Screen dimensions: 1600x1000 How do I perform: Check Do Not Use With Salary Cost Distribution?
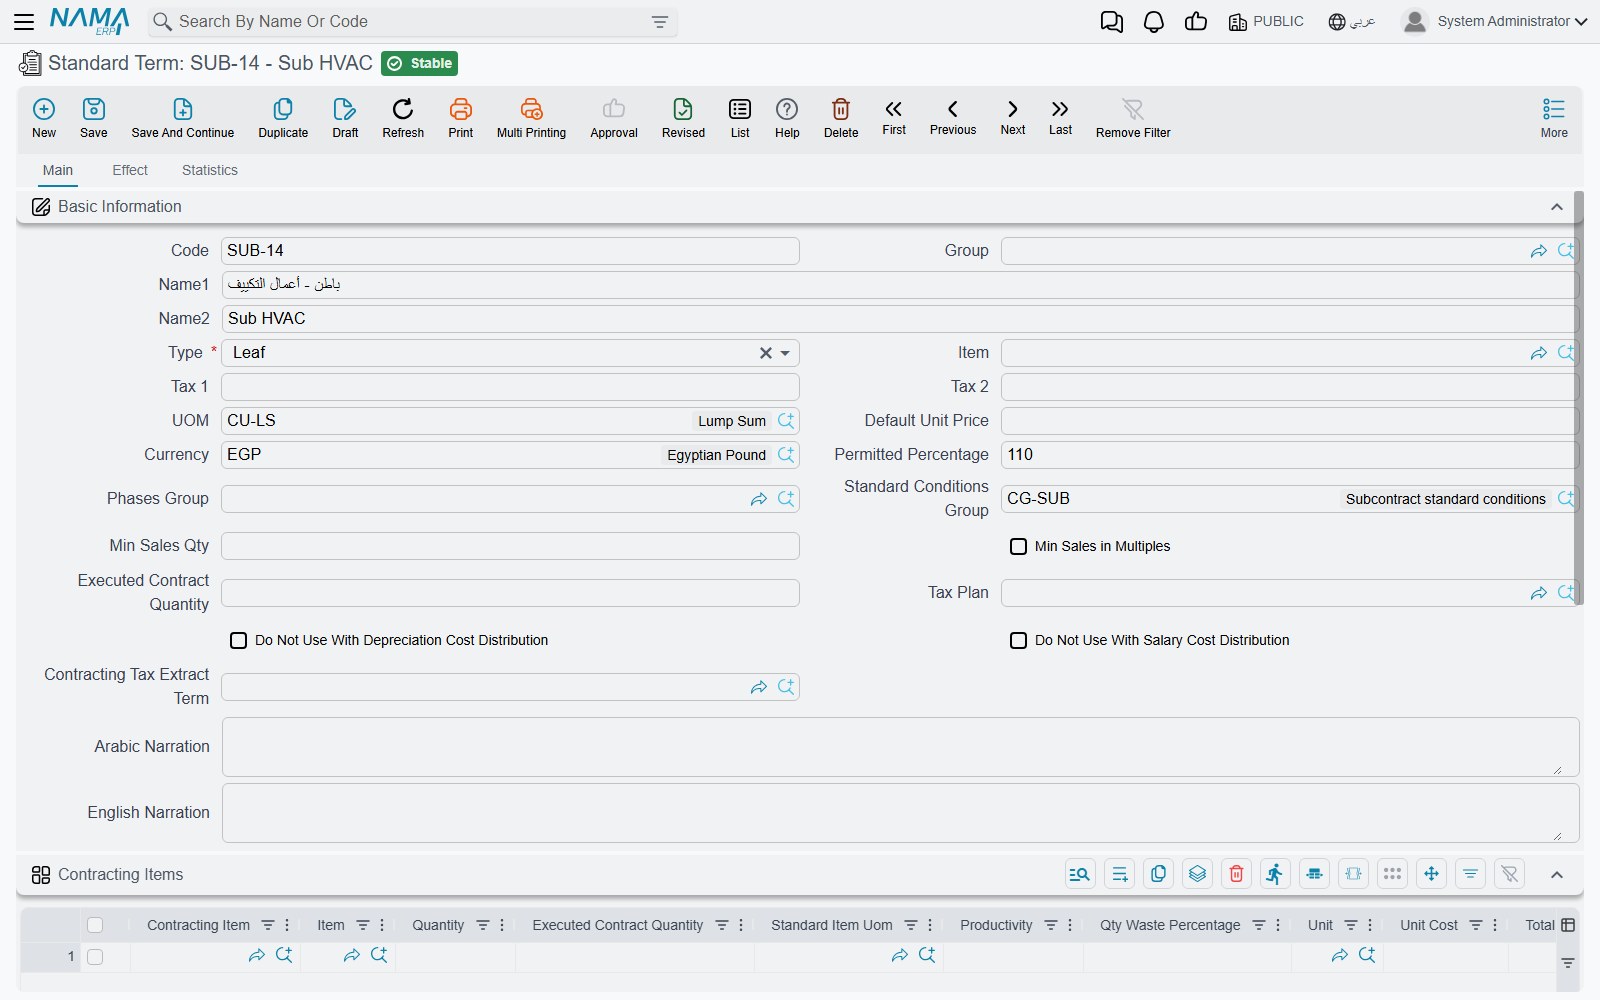point(1018,640)
